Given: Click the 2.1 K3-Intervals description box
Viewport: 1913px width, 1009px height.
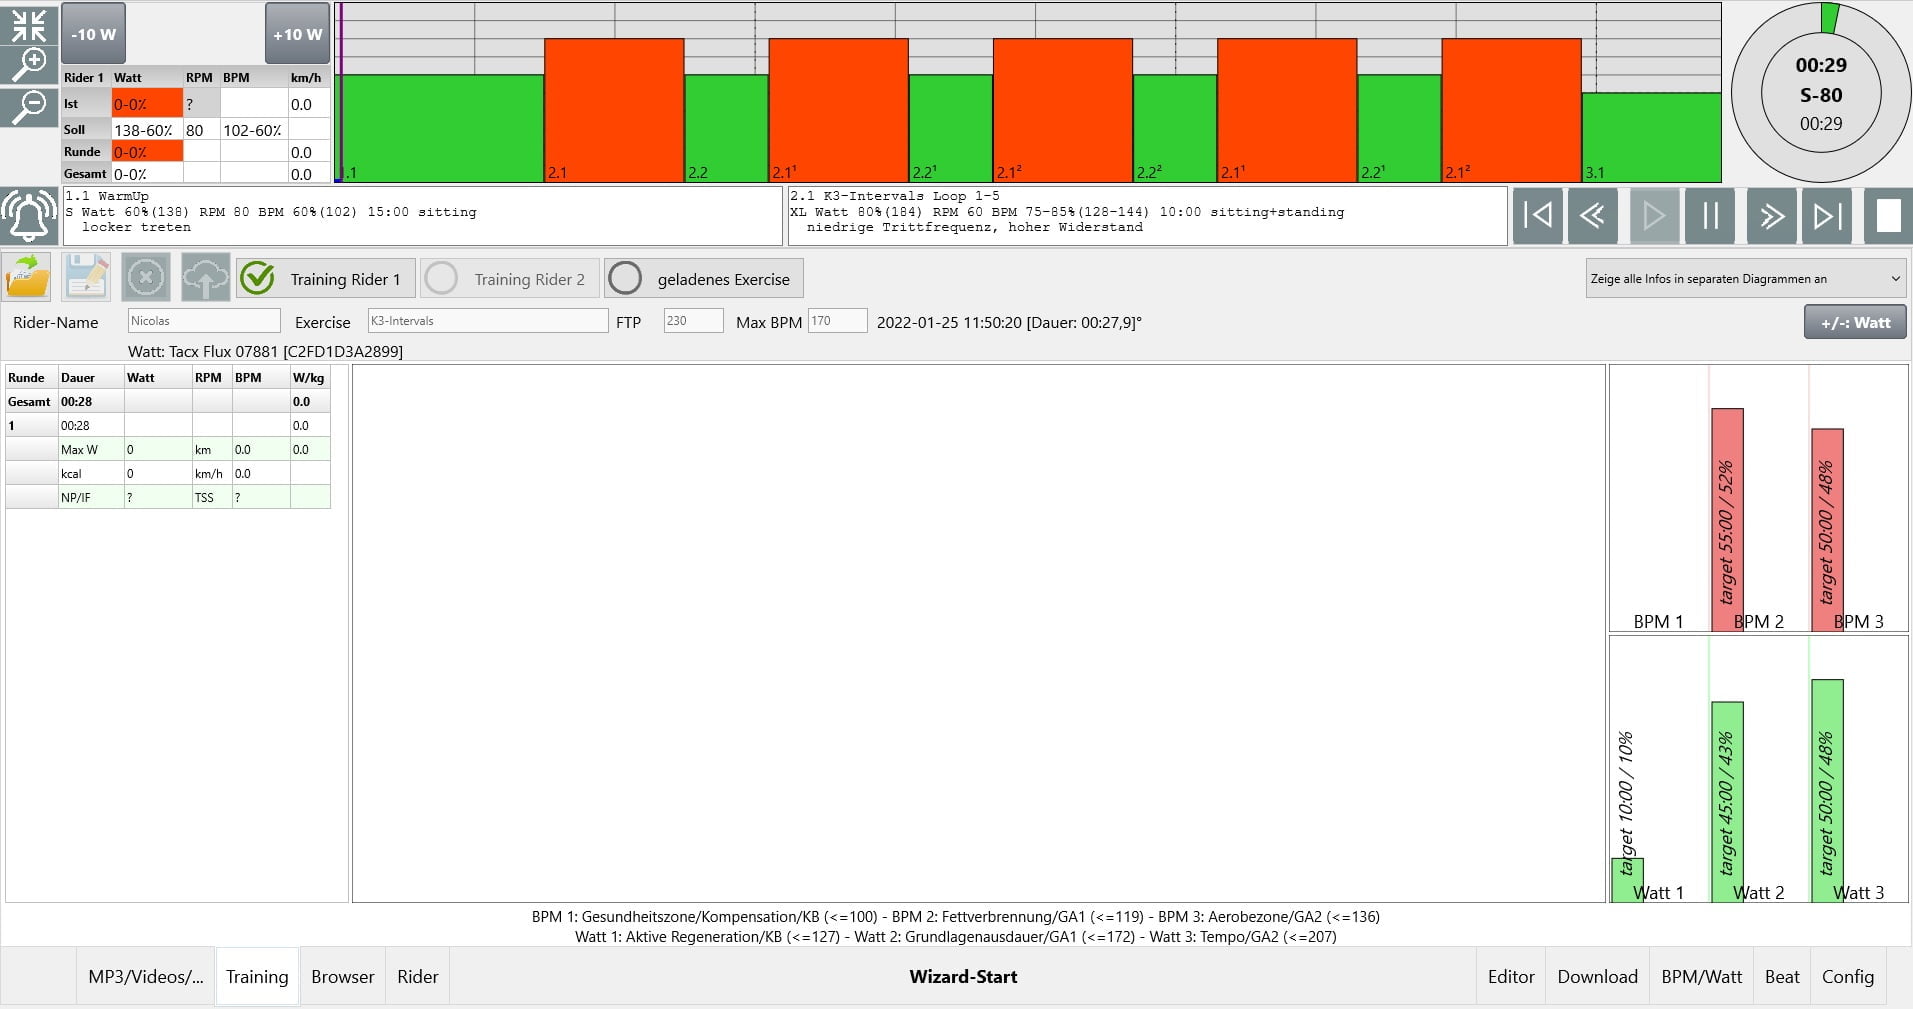Looking at the screenshot, I should 1147,215.
